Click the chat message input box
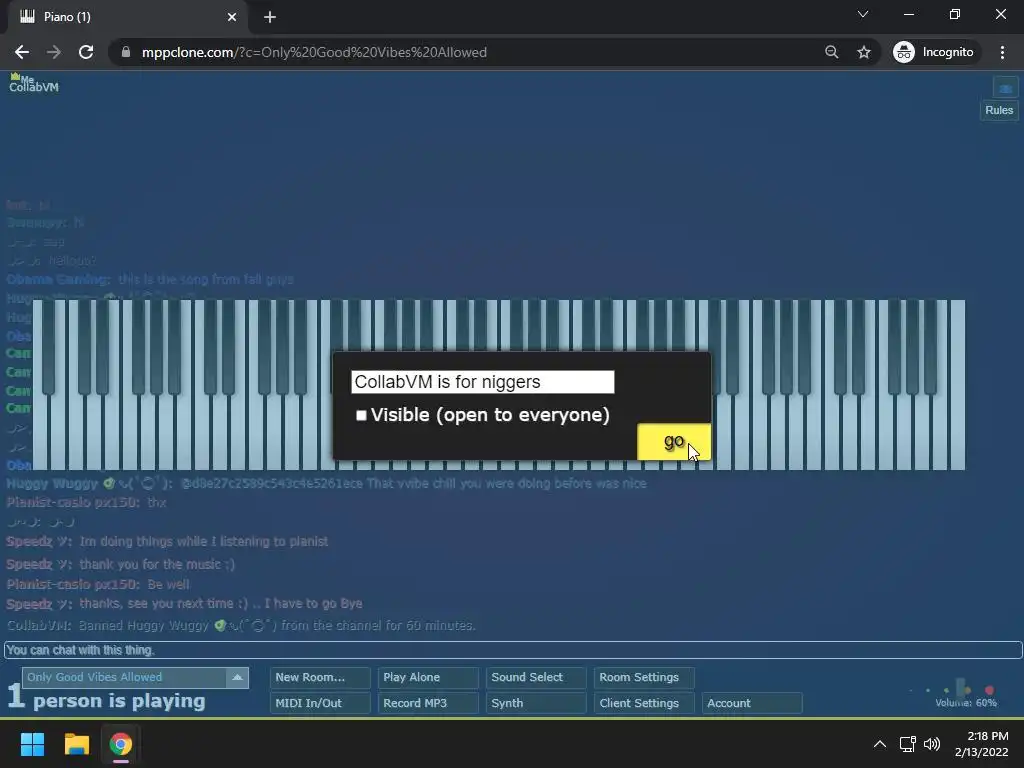This screenshot has width=1024, height=768. tap(513, 650)
